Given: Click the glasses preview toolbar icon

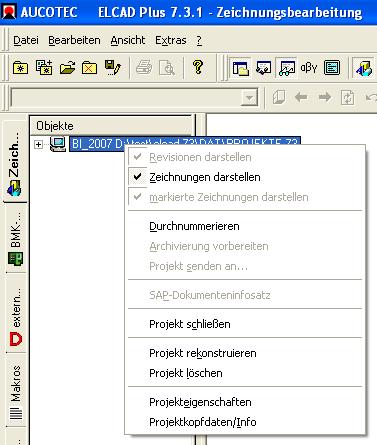Looking at the screenshot, I should [x=287, y=68].
